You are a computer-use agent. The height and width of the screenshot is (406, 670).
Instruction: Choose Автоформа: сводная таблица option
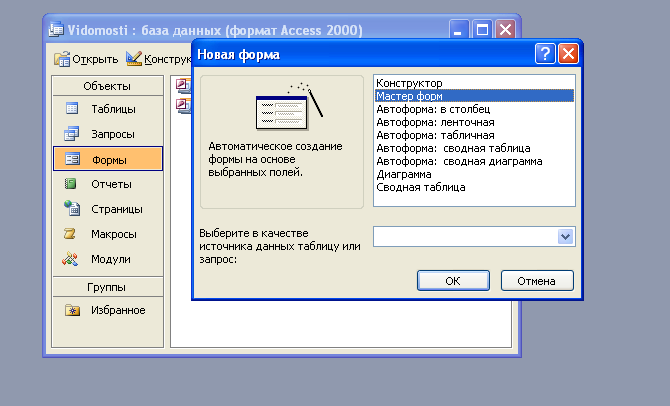click(x=474, y=148)
